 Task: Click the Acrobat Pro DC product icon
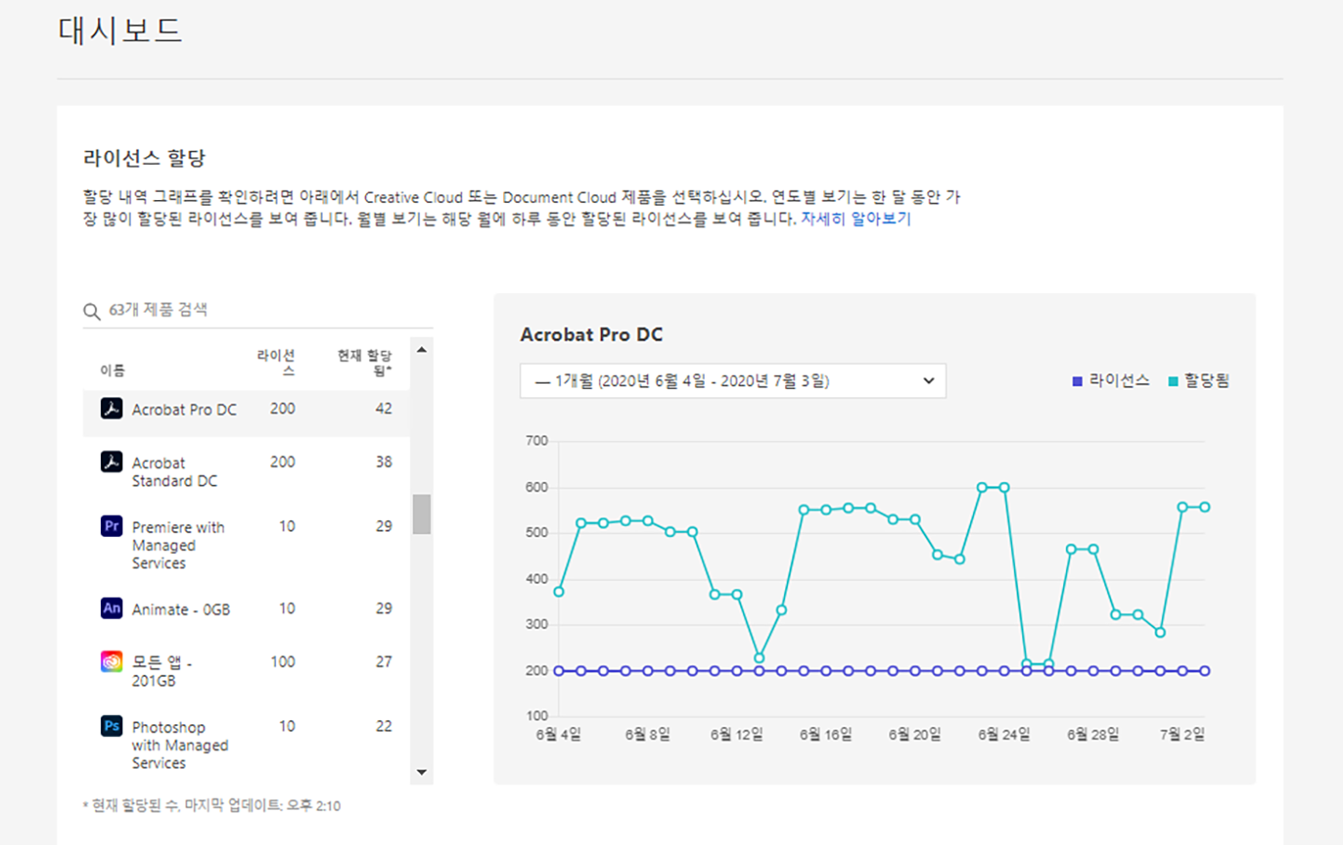111,408
